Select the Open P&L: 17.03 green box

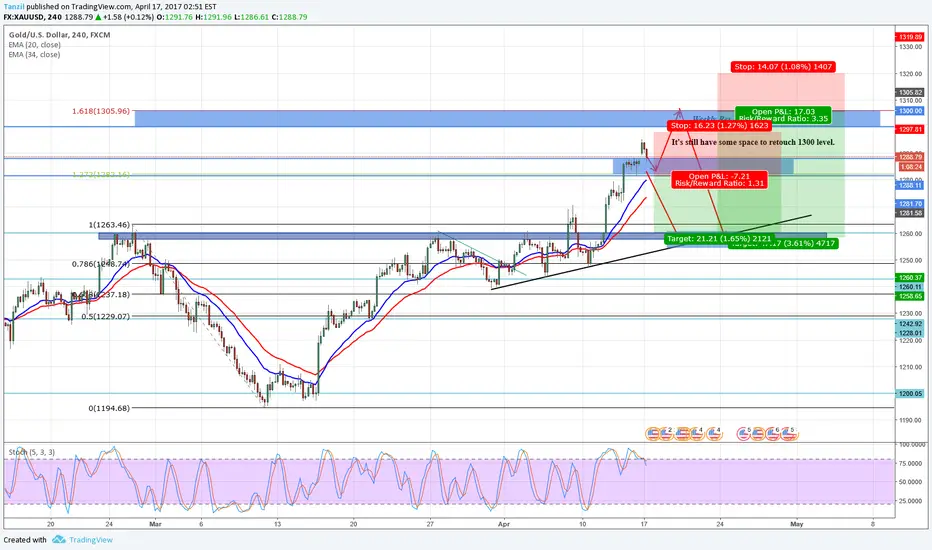[783, 115]
